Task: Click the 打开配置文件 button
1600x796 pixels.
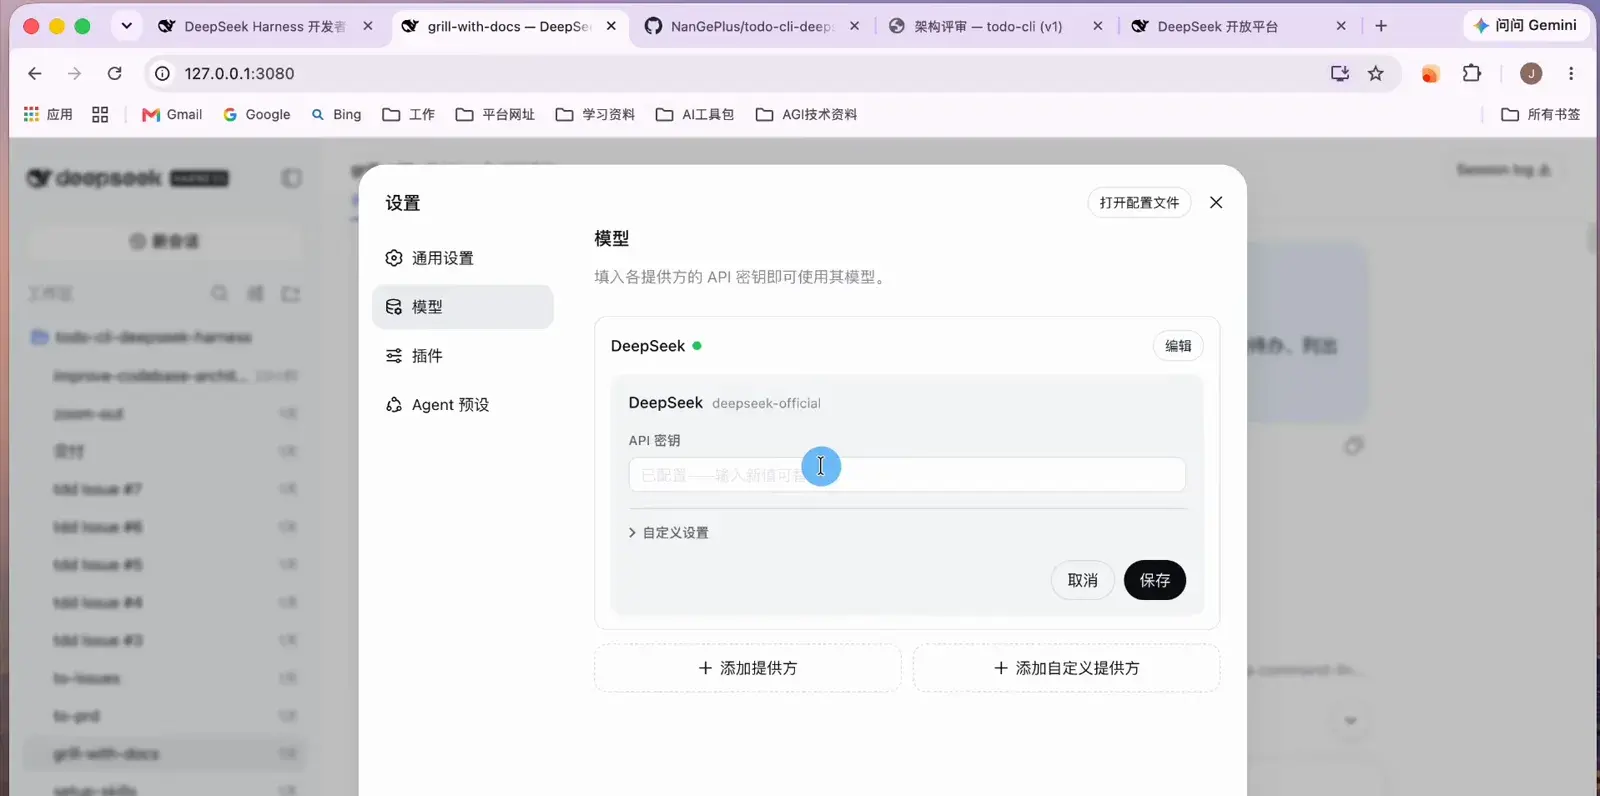Action: [x=1139, y=203]
